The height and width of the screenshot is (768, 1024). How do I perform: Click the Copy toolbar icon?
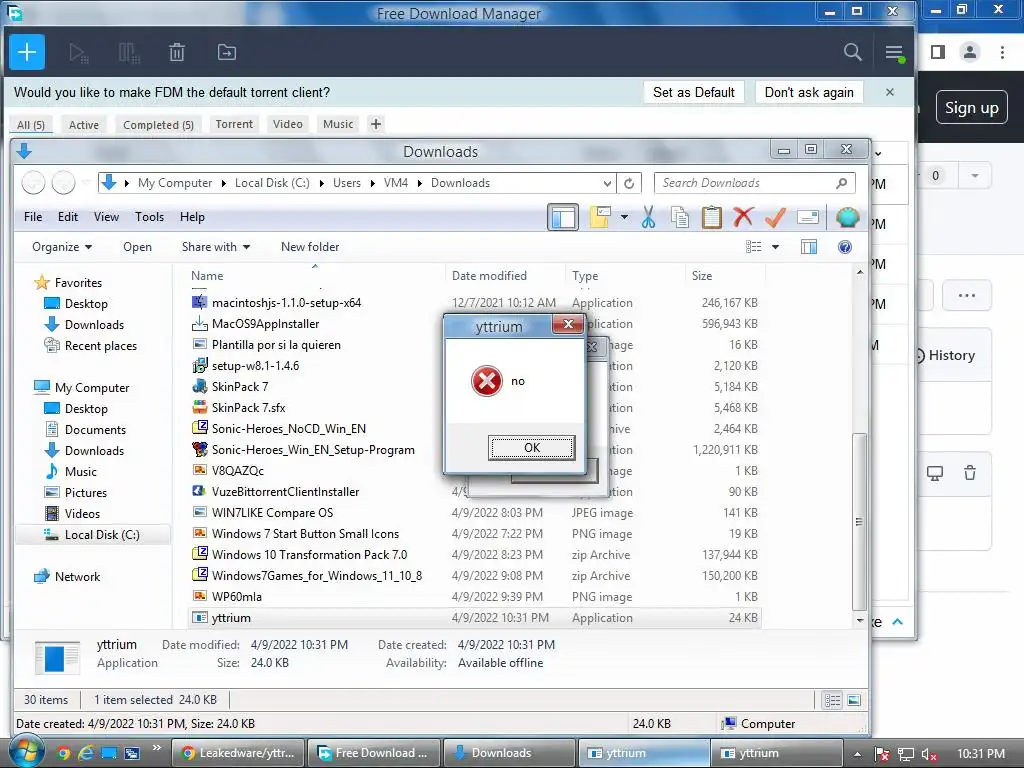tap(680, 217)
